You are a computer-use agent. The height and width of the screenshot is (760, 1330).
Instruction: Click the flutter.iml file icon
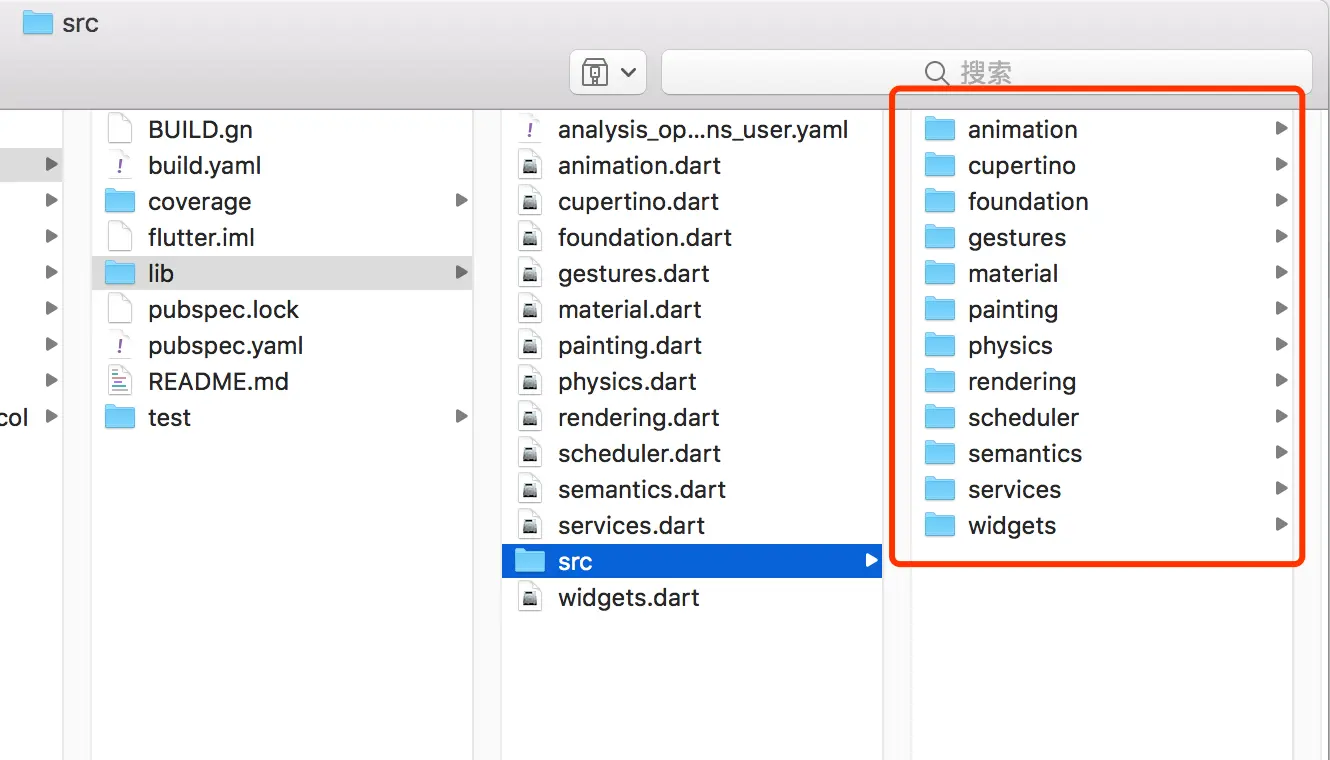click(x=120, y=237)
